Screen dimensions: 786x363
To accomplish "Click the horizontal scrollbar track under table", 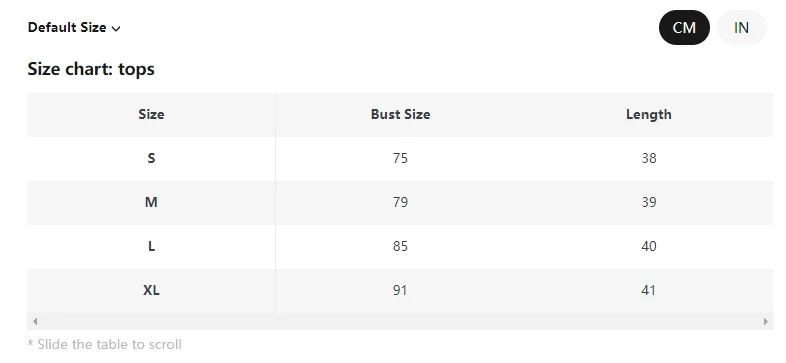I will (400, 321).
